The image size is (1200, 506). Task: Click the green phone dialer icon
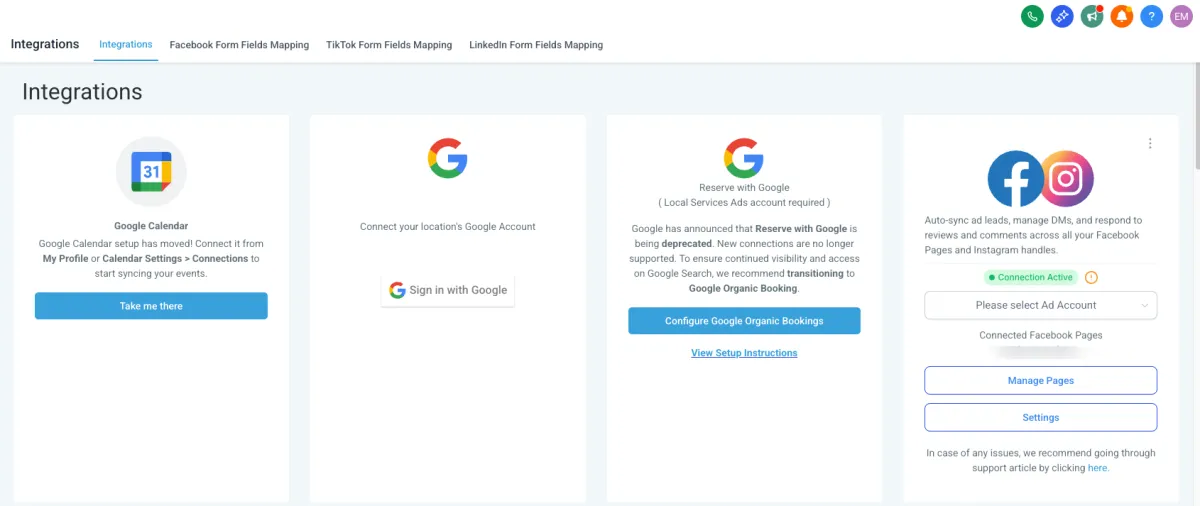click(1032, 16)
